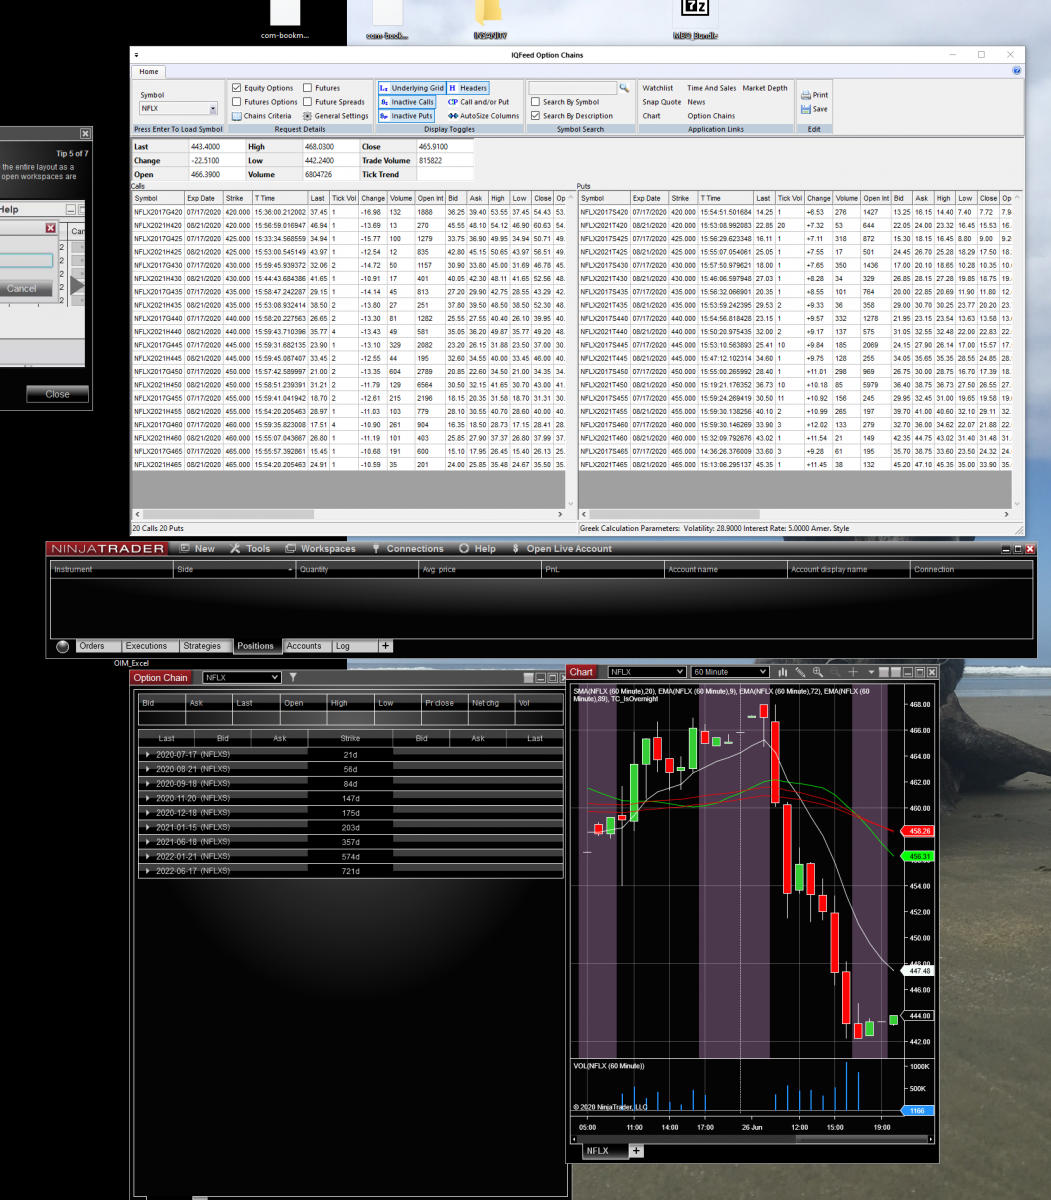Toggle Headers display button

coord(468,88)
